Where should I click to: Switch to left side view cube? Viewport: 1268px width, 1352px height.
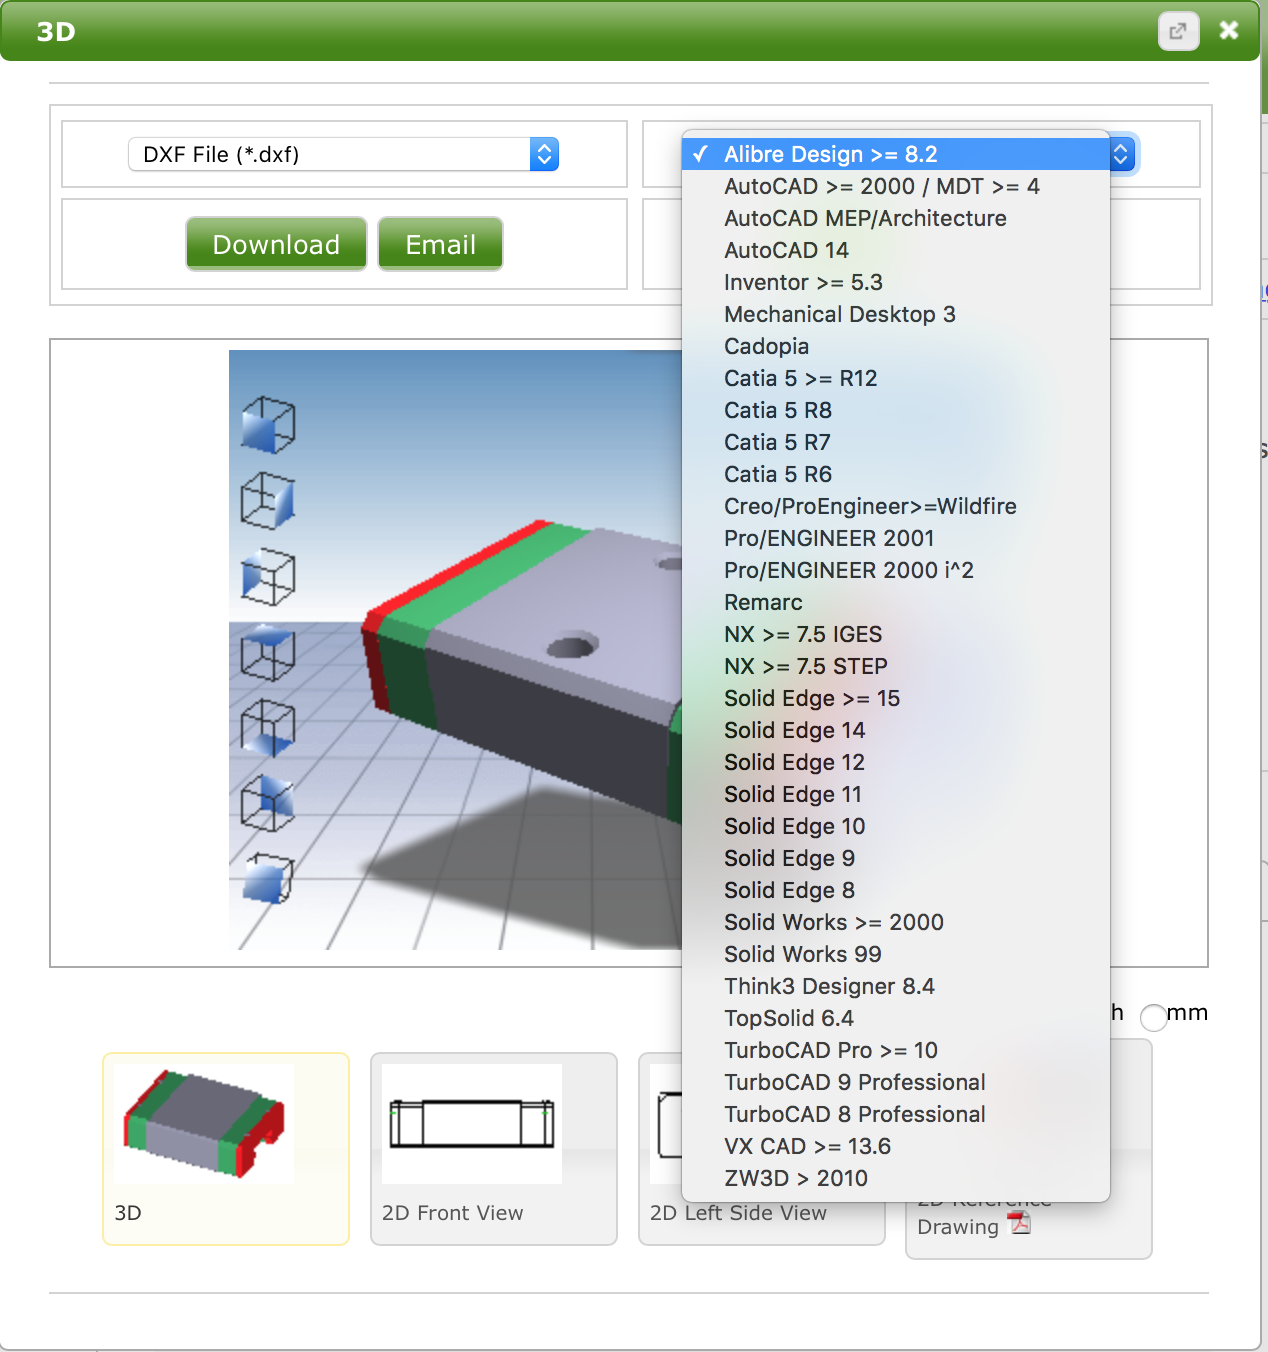(268, 577)
